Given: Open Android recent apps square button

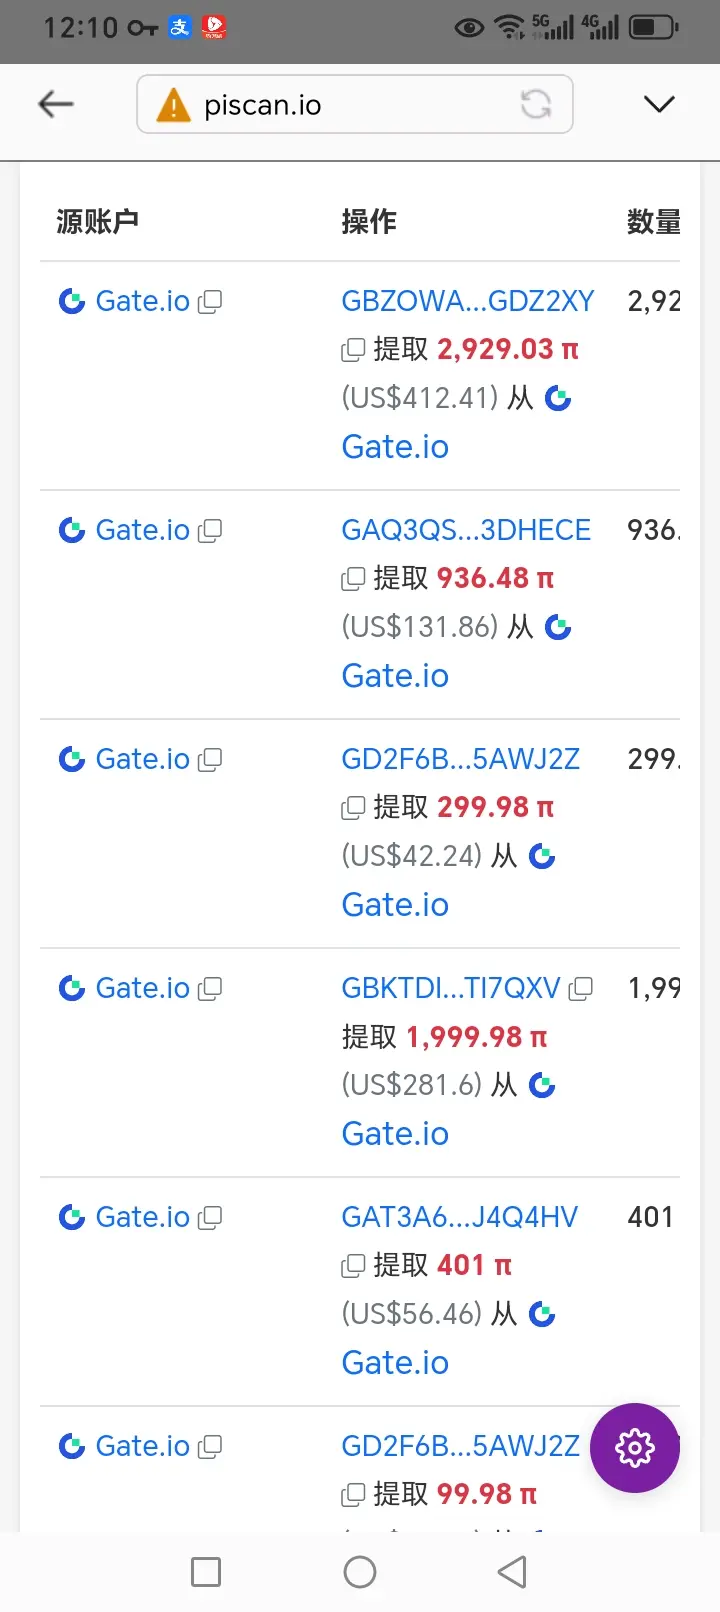Looking at the screenshot, I should 206,1572.
